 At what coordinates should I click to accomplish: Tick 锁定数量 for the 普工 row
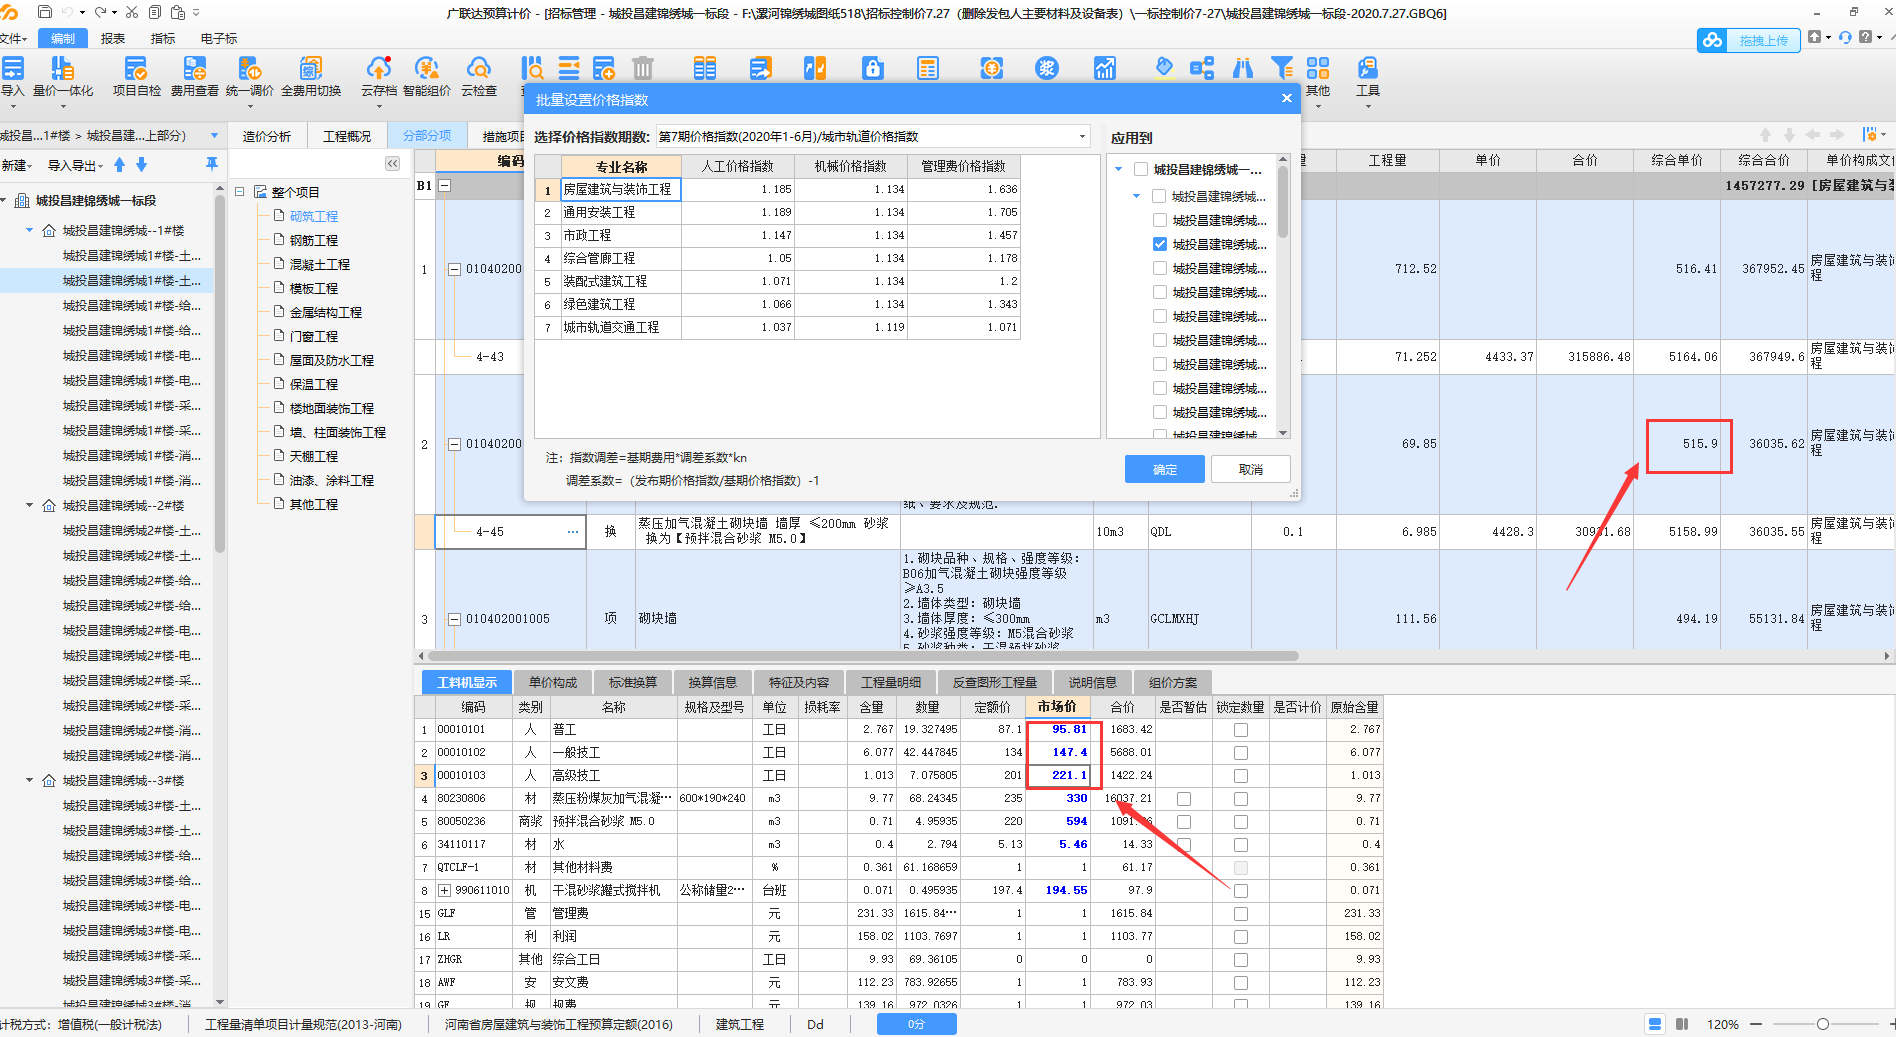pos(1241,730)
